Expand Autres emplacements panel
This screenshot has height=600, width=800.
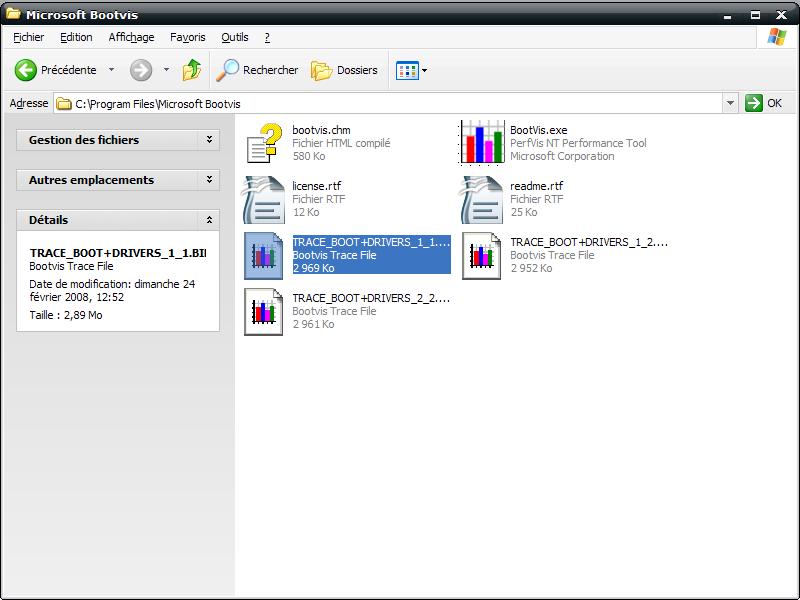click(209, 180)
